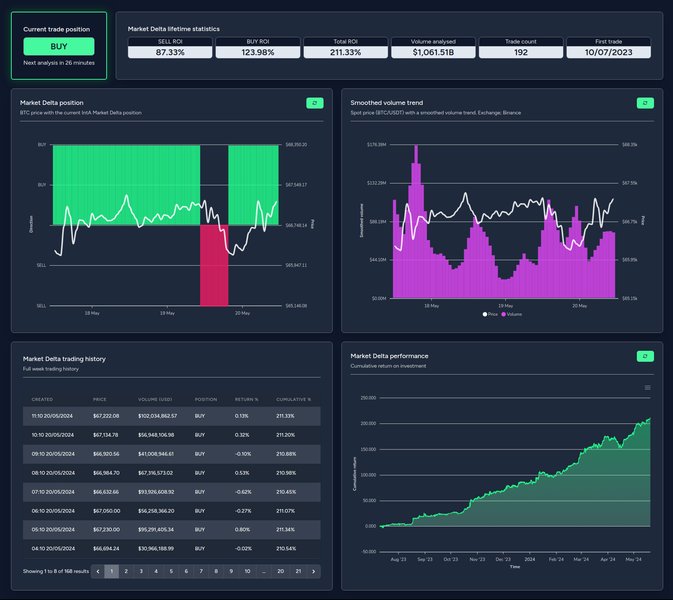Viewport: 673px width, 600px height.
Task: Go to trading history page 3
Action: pyautogui.click(x=141, y=571)
